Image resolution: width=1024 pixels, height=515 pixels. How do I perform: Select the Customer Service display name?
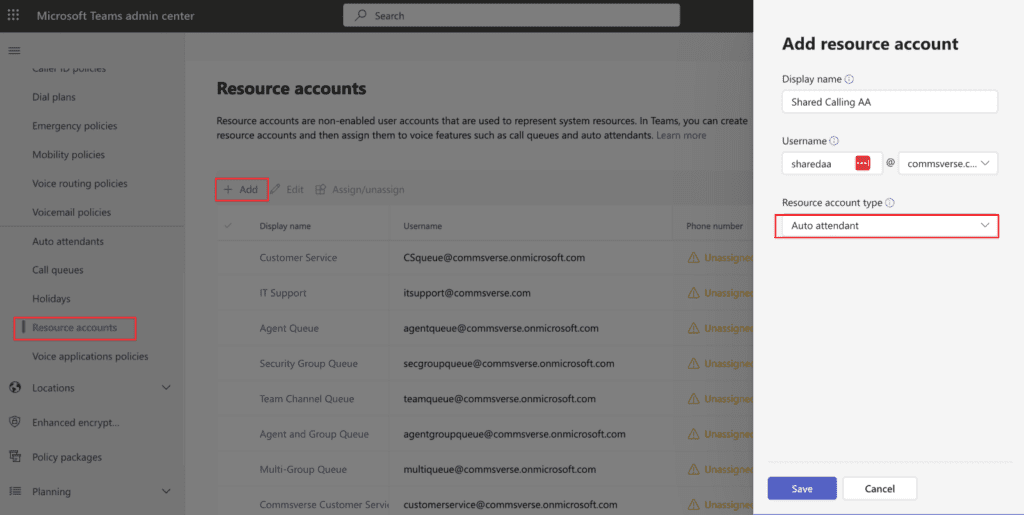[x=298, y=258]
